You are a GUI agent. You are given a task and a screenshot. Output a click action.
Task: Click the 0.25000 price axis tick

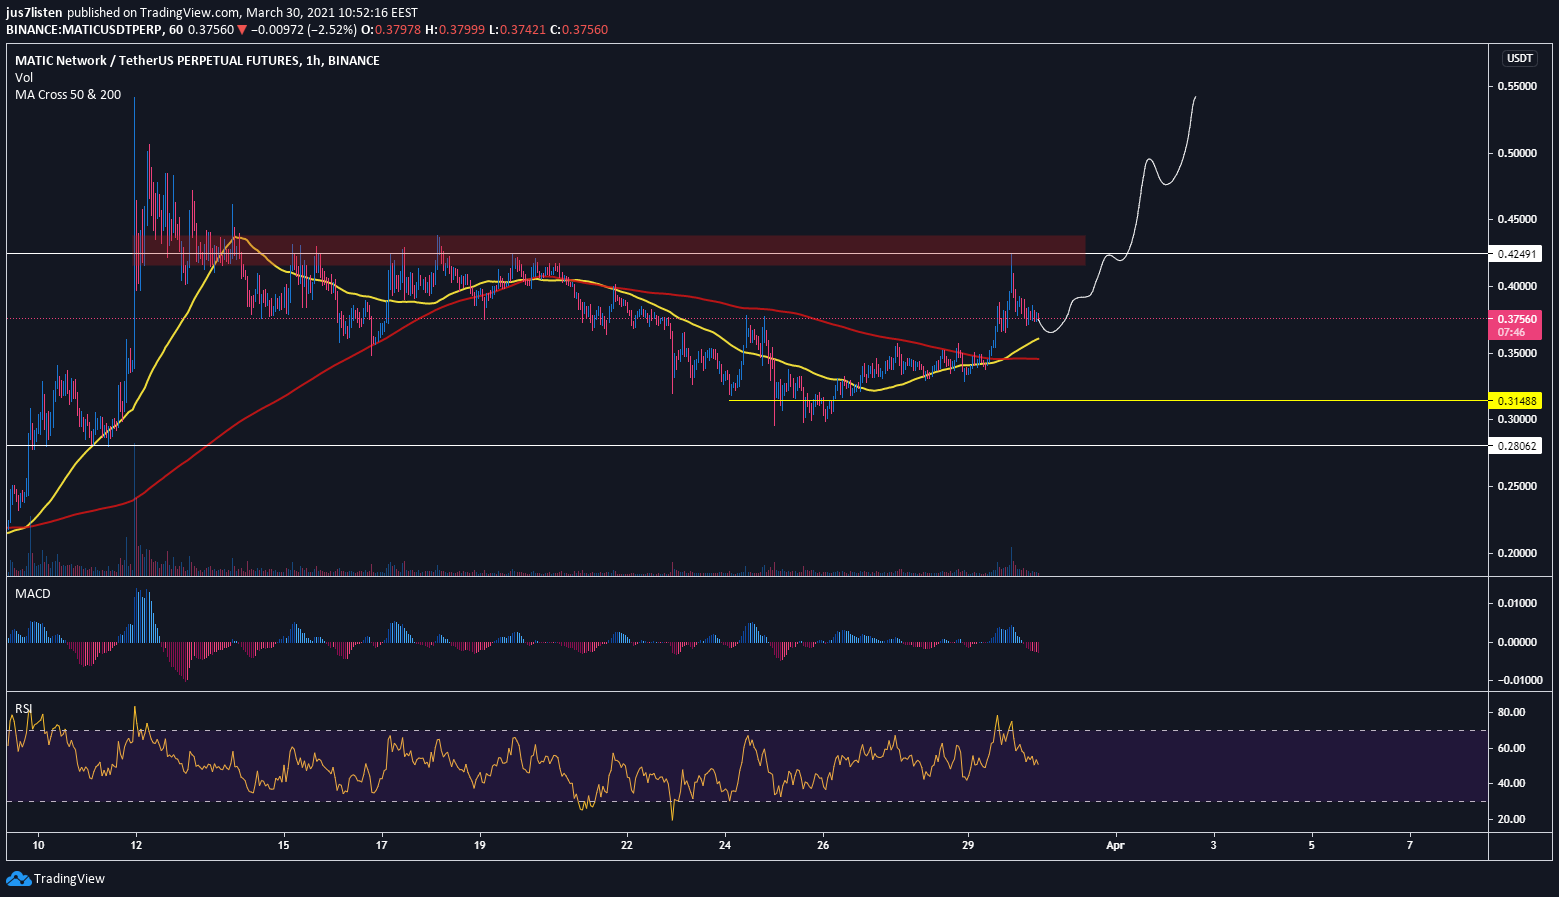[x=1516, y=486]
